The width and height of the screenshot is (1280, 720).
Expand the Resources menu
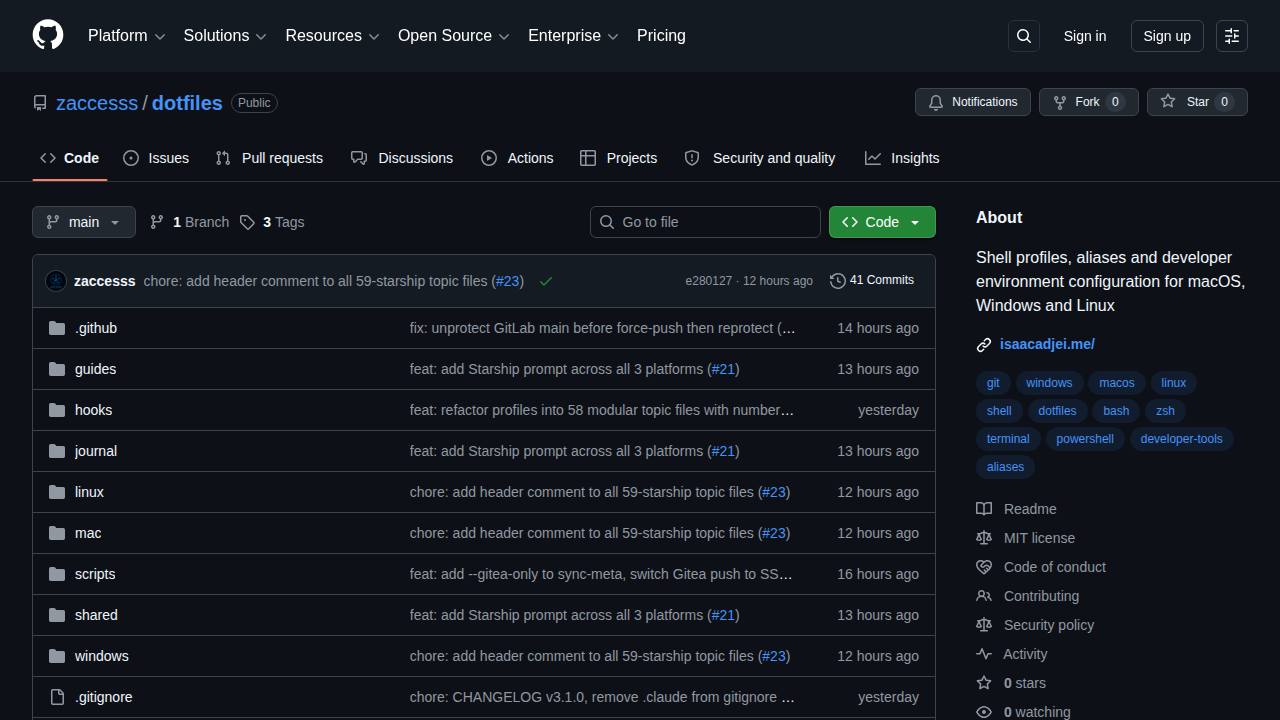click(332, 36)
